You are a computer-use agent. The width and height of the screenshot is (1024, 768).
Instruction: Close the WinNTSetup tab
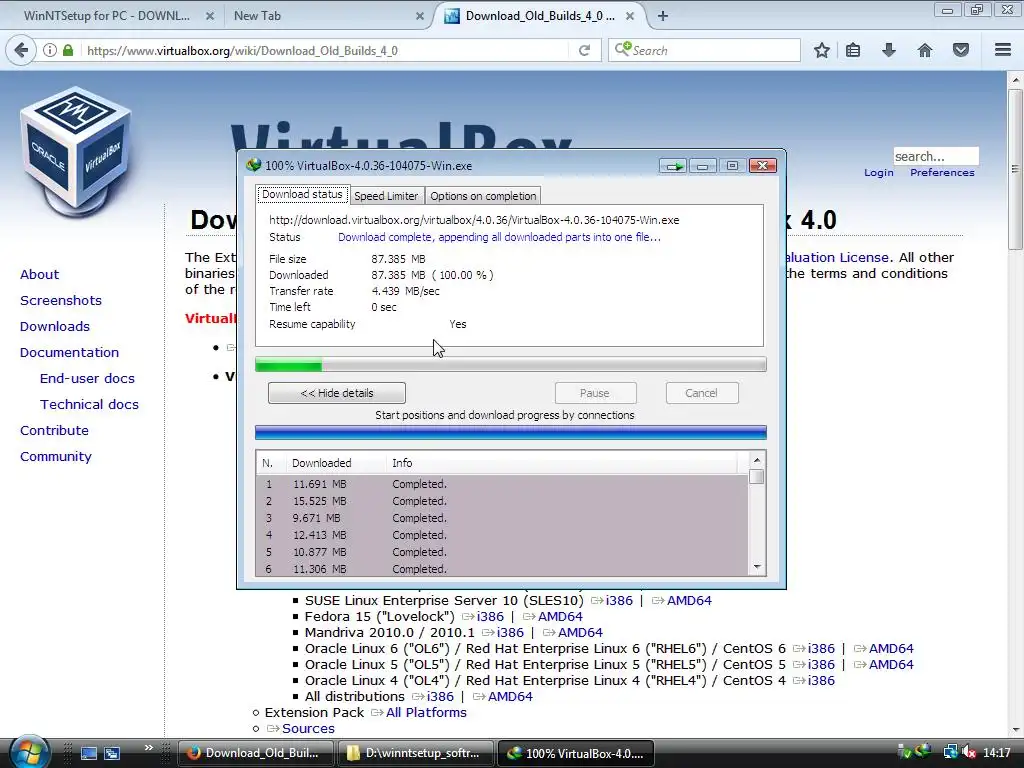click(210, 16)
